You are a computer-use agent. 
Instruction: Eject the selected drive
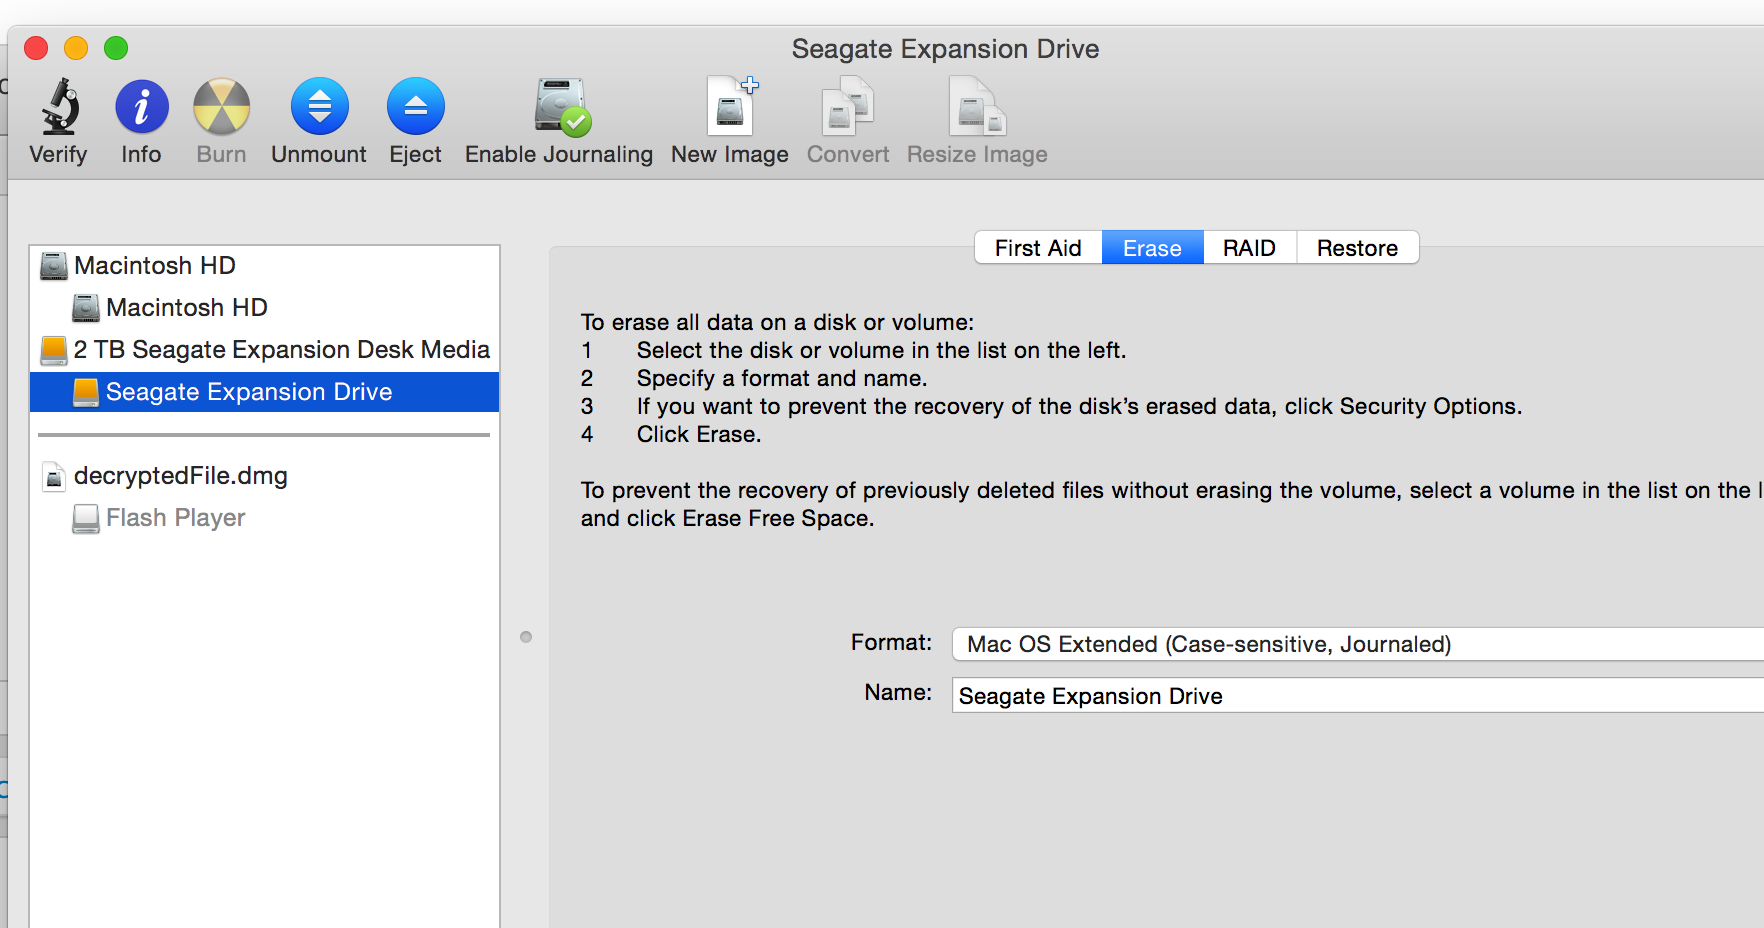tap(416, 107)
